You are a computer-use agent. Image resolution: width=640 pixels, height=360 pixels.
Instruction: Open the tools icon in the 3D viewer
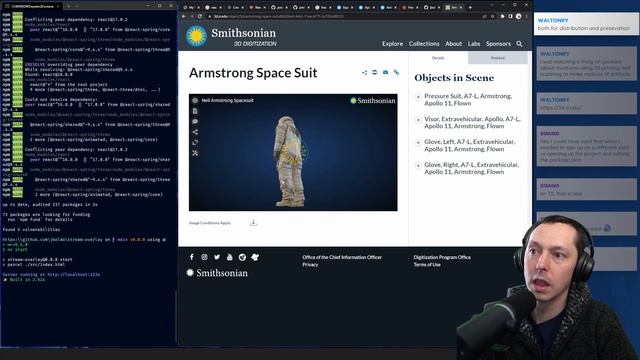pyautogui.click(x=195, y=153)
